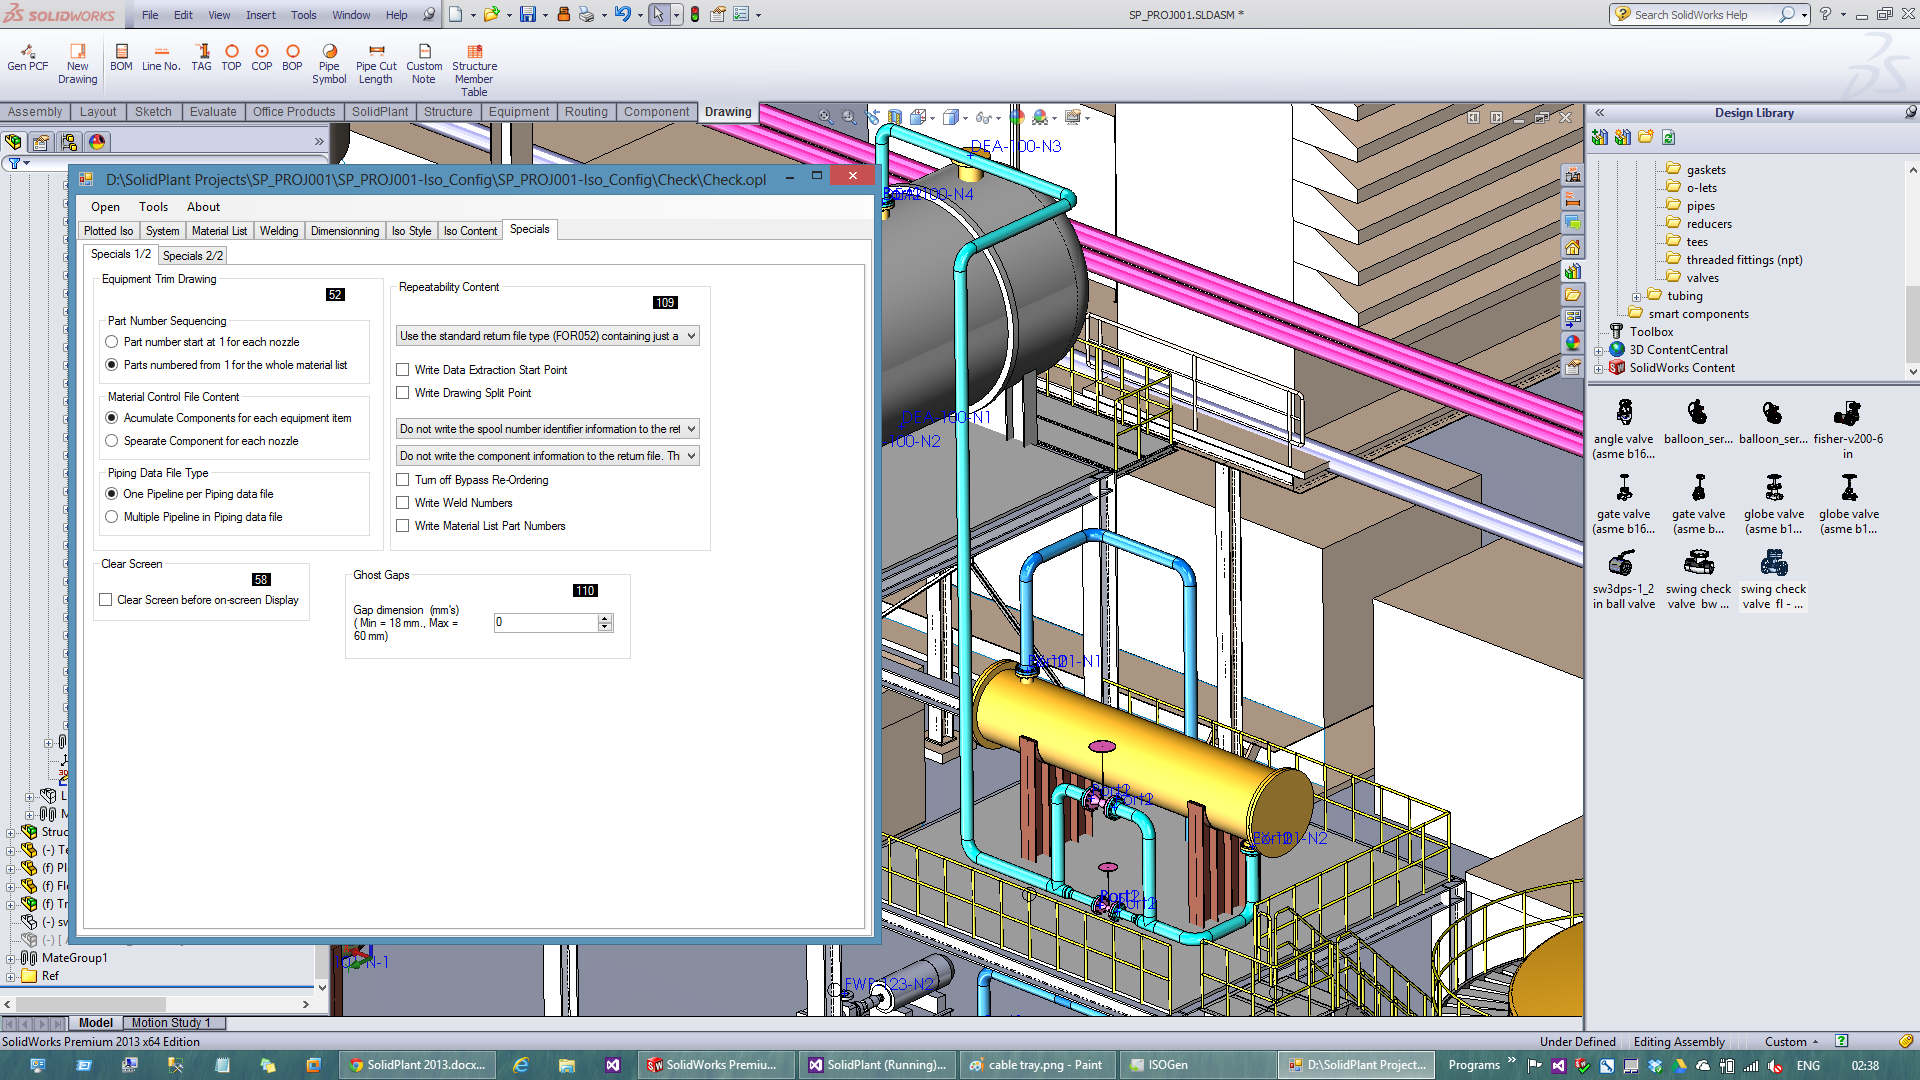
Task: Open the spool number identifier dropdown
Action: (x=688, y=428)
